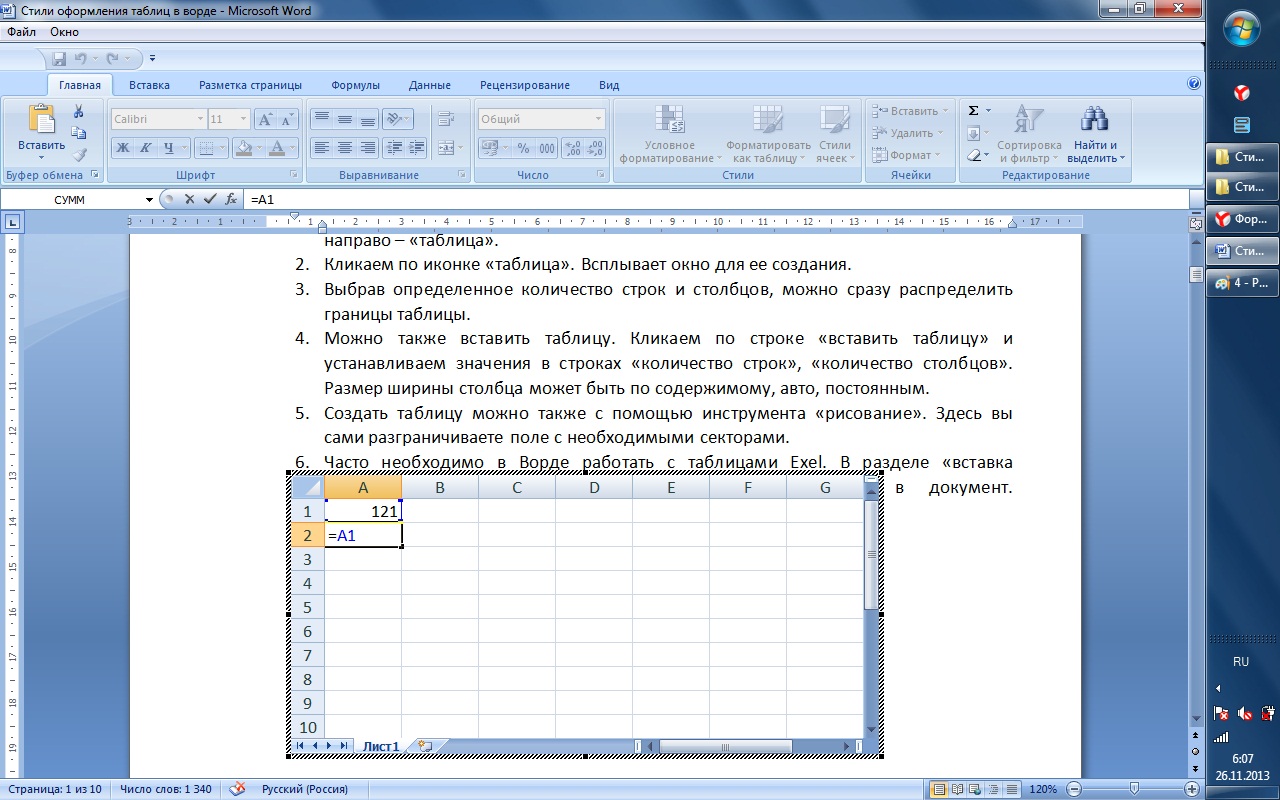1280x800 pixels.
Task: Click the Format Painter brush icon
Action: (x=79, y=155)
